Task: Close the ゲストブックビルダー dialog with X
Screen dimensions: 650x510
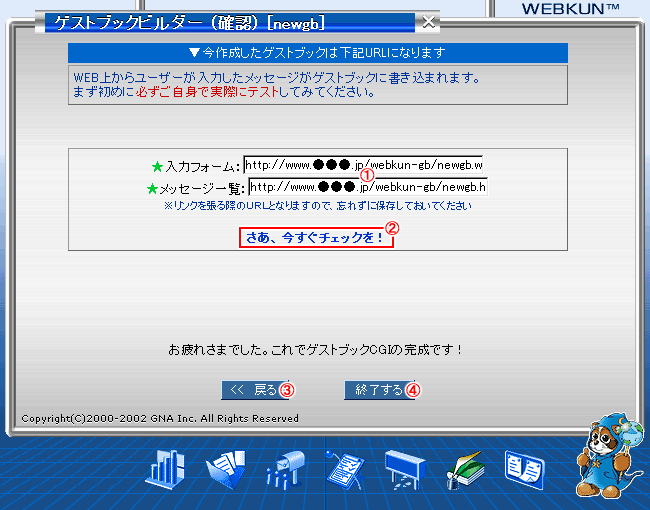Action: (x=428, y=21)
